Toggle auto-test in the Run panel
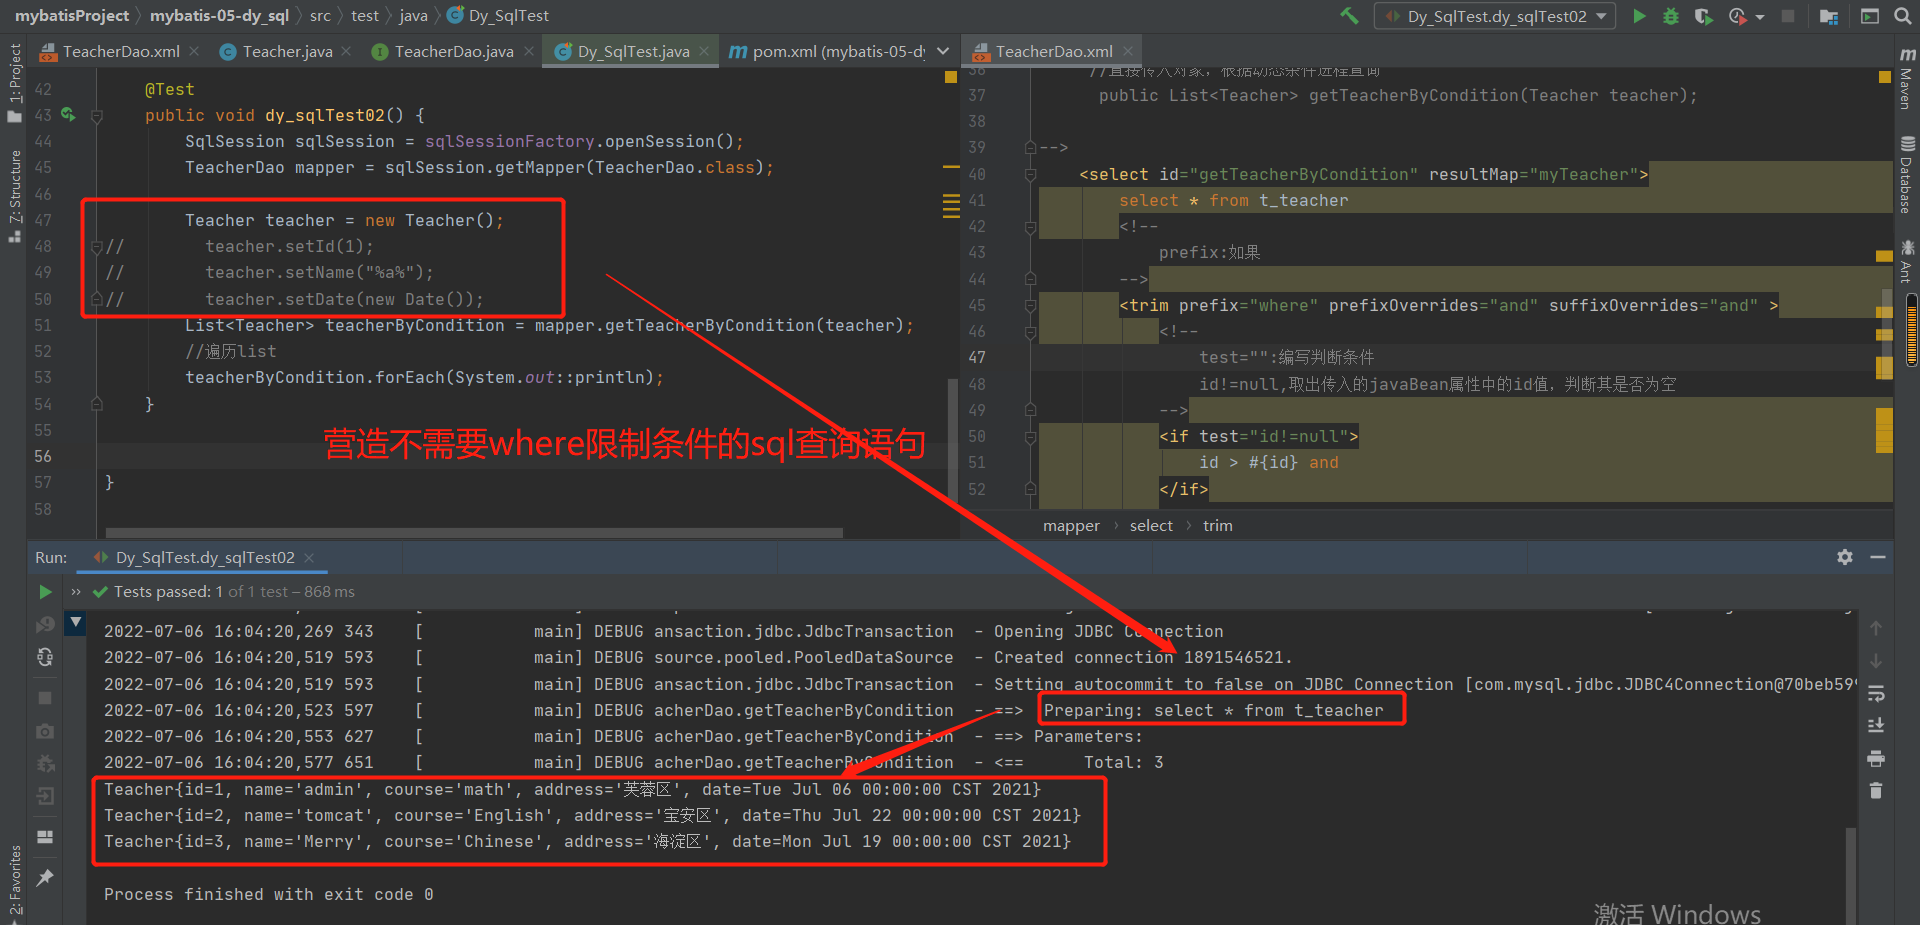 point(45,657)
